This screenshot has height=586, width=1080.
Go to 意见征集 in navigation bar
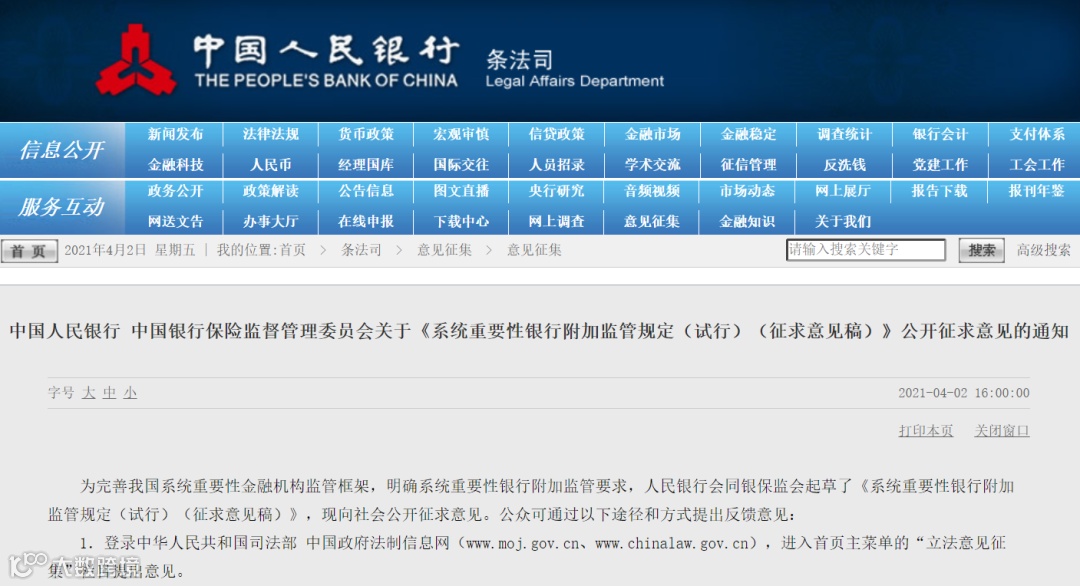[x=652, y=221]
